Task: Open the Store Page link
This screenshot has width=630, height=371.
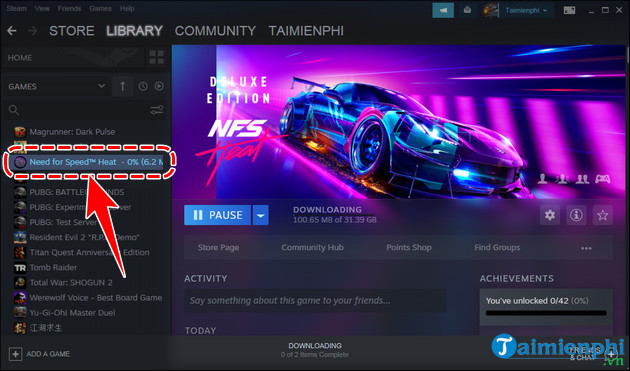Action: click(x=218, y=248)
